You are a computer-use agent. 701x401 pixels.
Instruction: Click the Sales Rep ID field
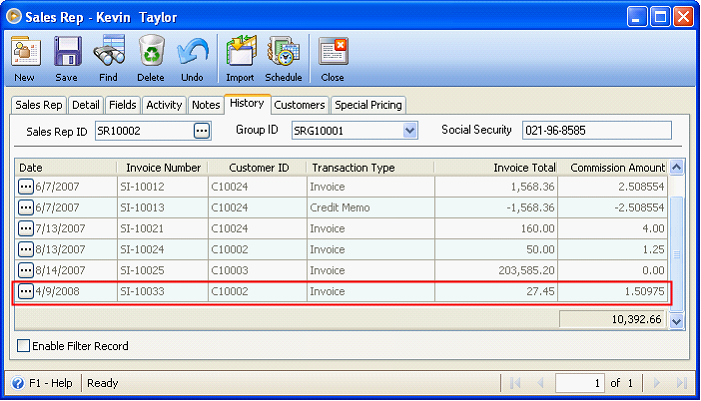144,131
